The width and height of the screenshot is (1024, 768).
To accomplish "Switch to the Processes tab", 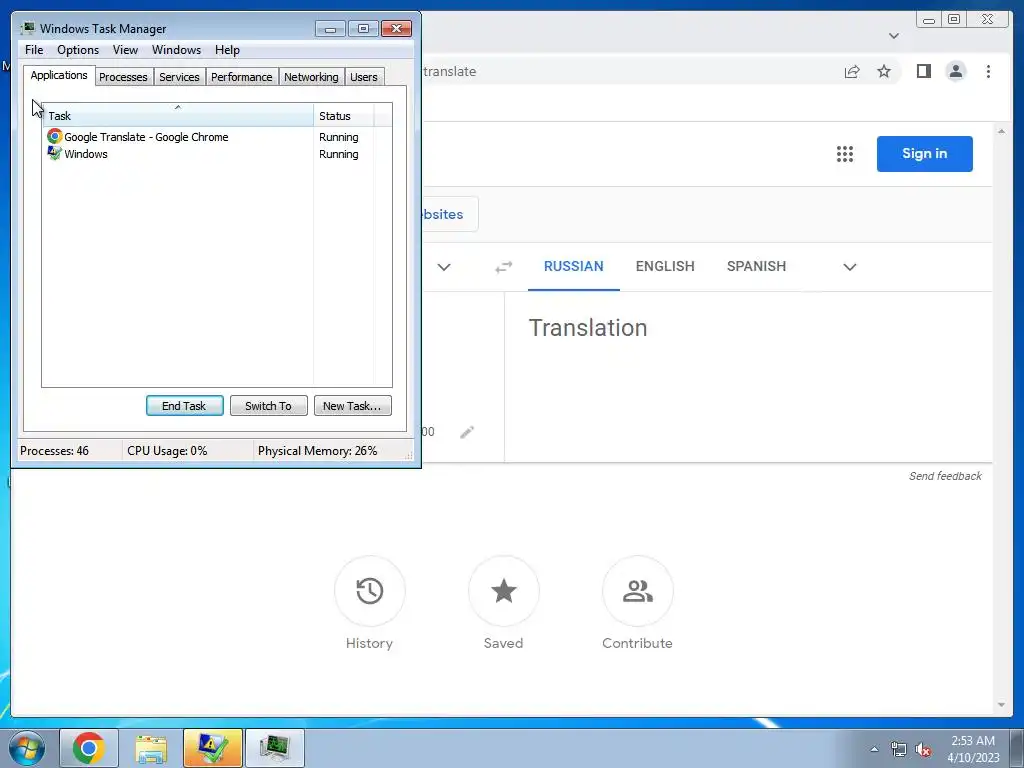I will (x=123, y=77).
